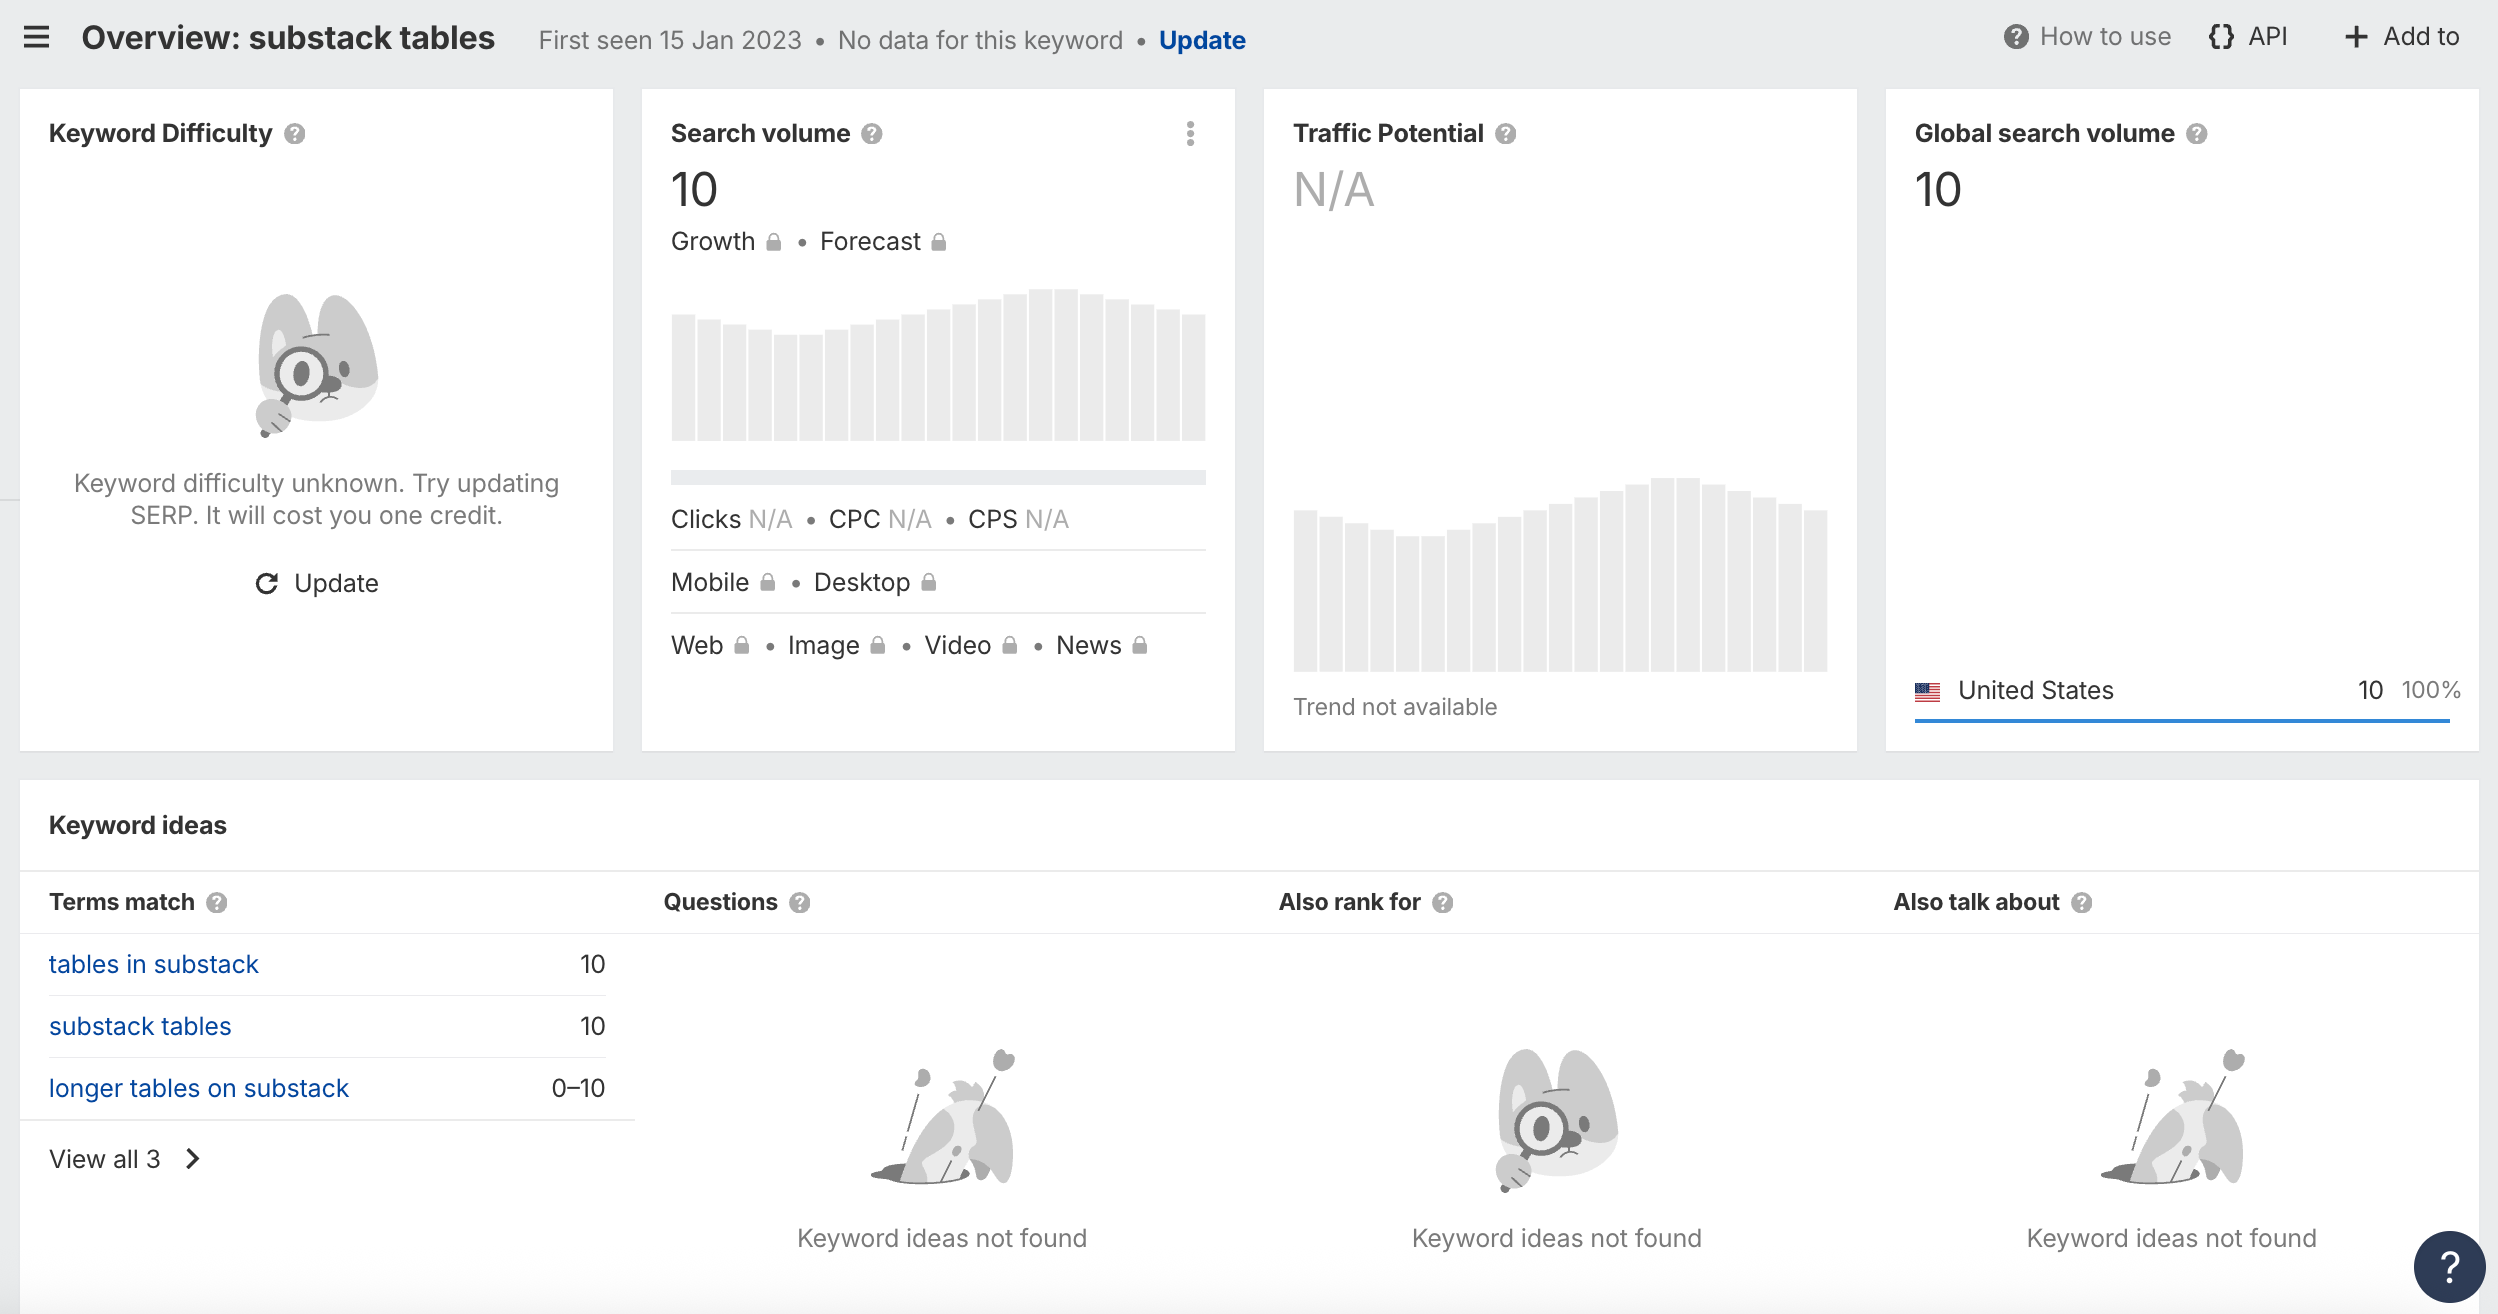Click the Questions help icon
This screenshot has width=2498, height=1314.
(800, 903)
